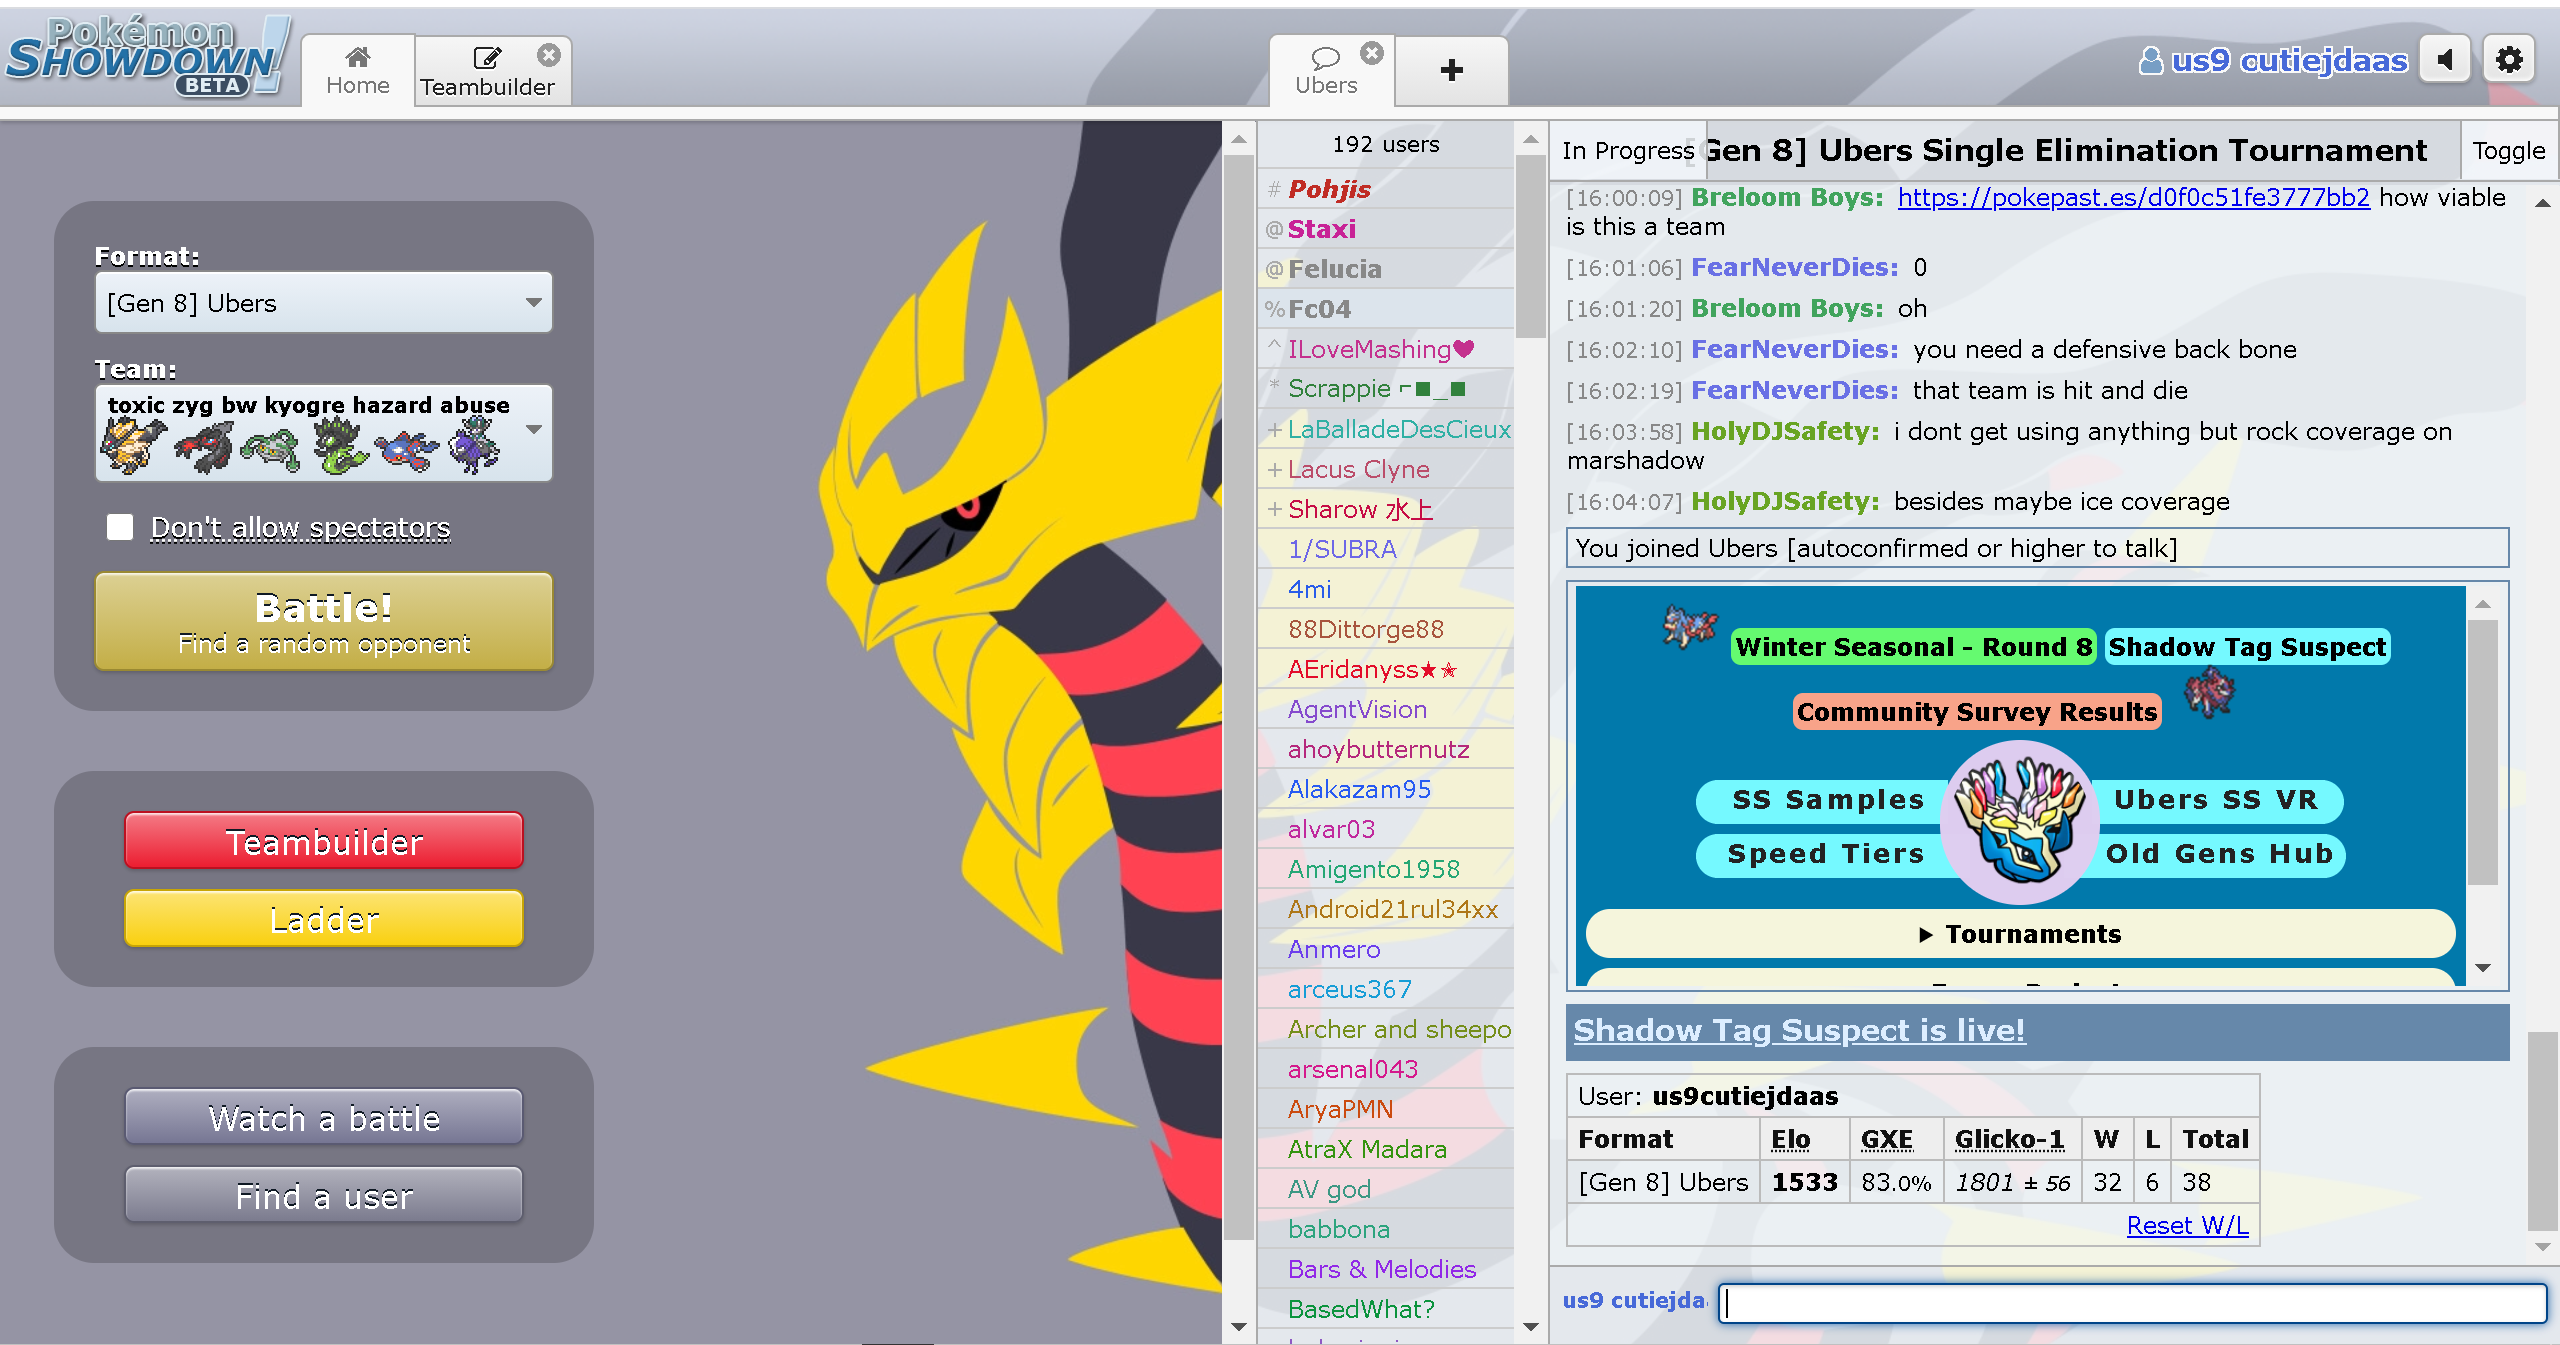Expand the Tournaments section
2560x1345 pixels.
tap(2020, 934)
